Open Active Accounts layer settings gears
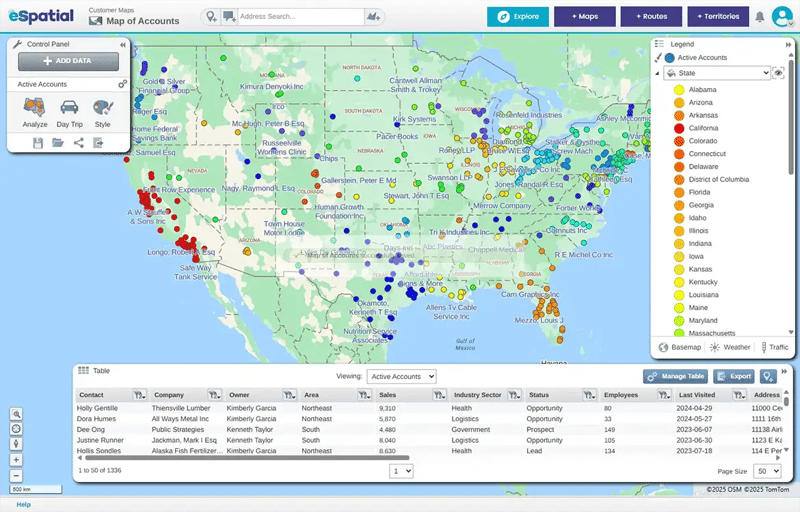 click(x=122, y=85)
